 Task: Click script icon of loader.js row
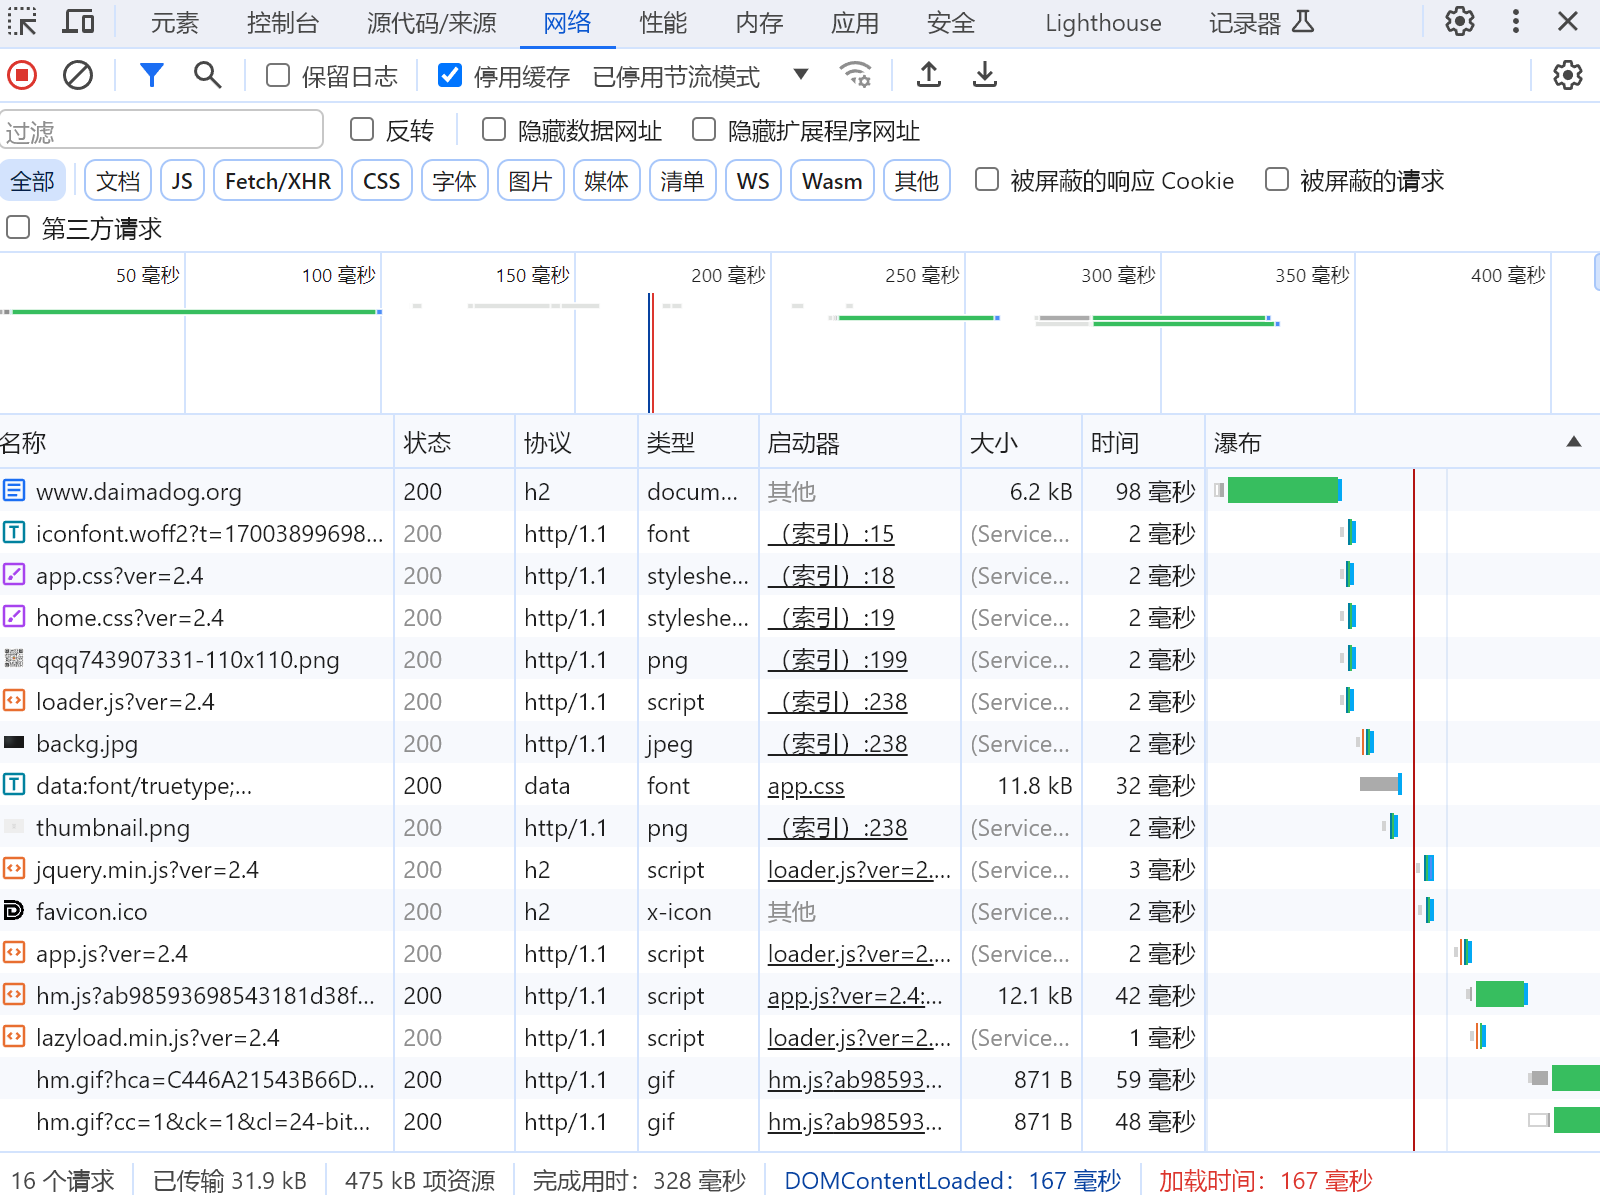[x=14, y=700]
